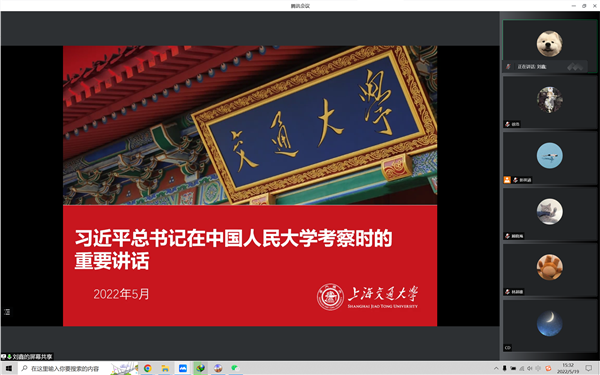The width and height of the screenshot is (600, 375).
Task: Click the orange round icon in system tray
Action: (x=548, y=368)
